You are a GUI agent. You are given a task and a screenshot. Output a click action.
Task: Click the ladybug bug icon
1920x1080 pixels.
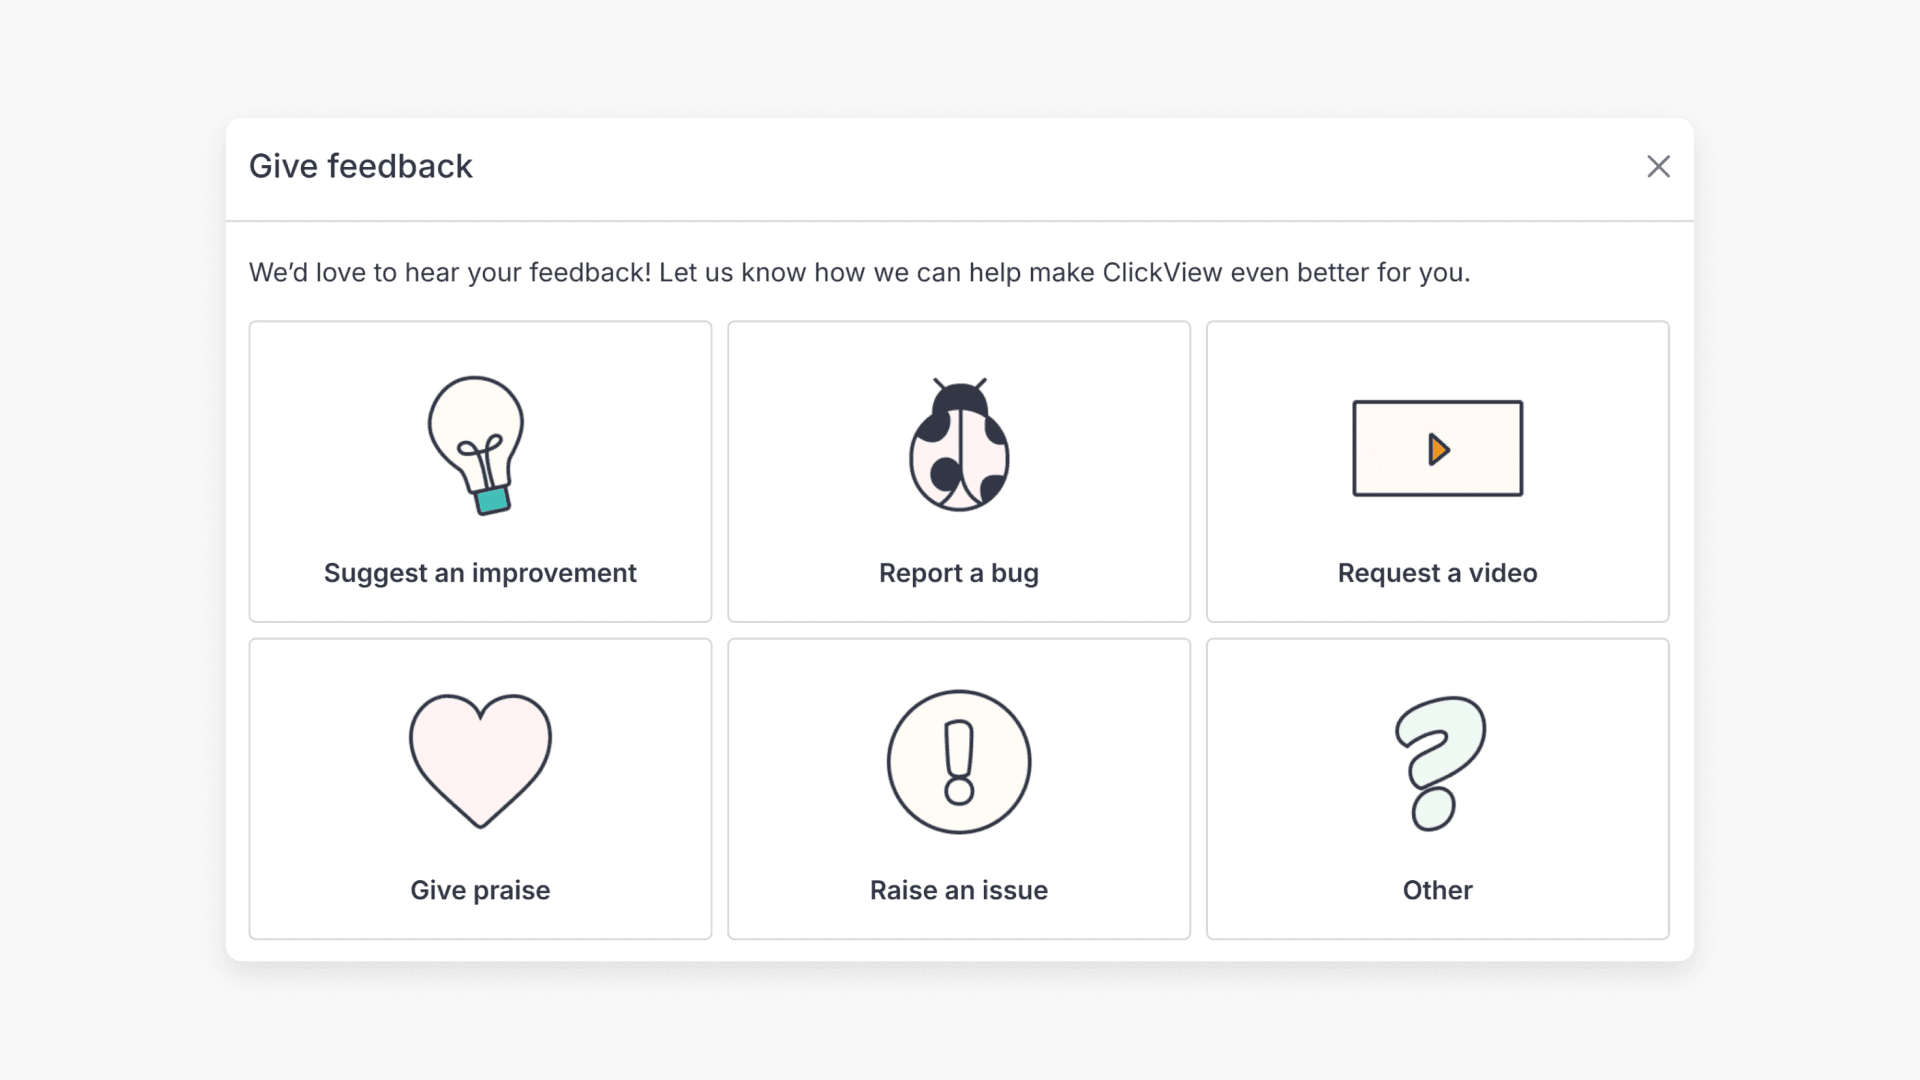958,447
